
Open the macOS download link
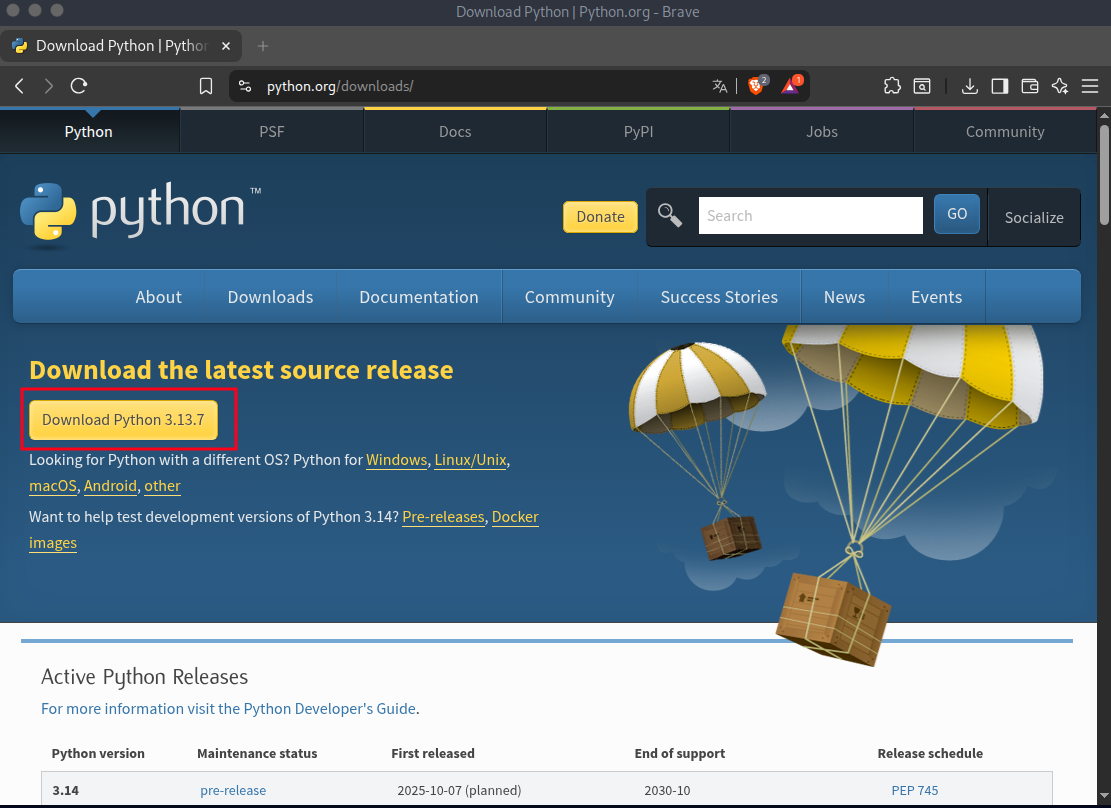tap(53, 486)
